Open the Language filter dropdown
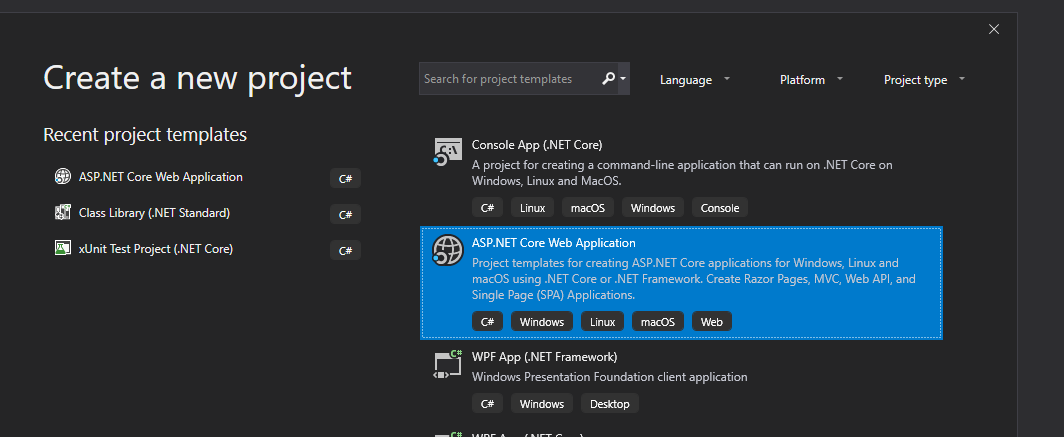Viewport: 1064px width, 437px height. 694,79
